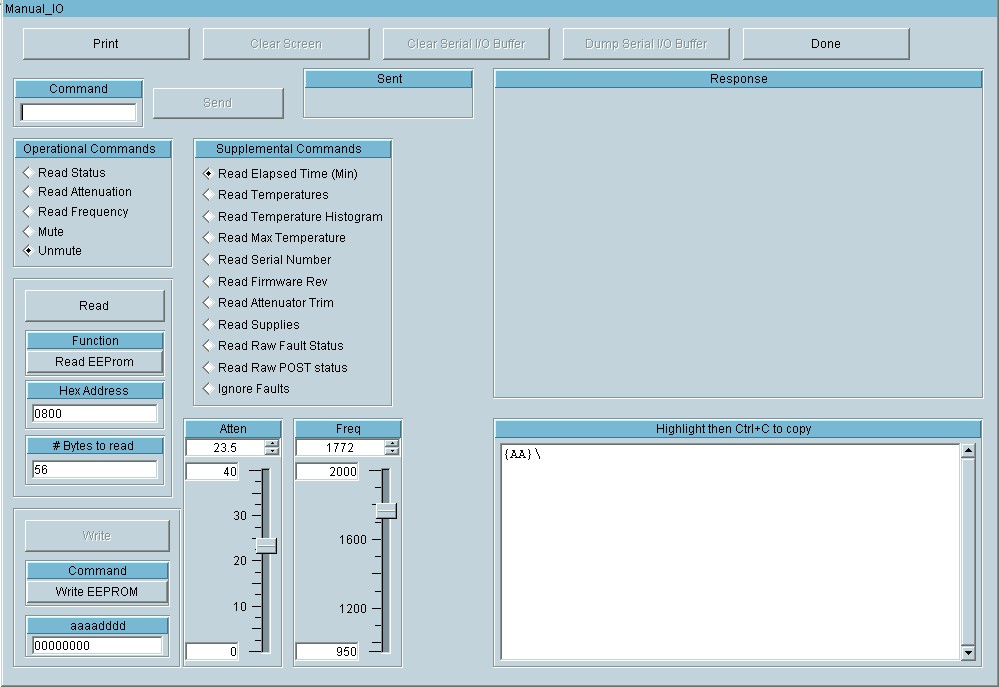Viewport: 999px width, 687px height.
Task: Select the Ignore Faults option
Action: [x=208, y=389]
